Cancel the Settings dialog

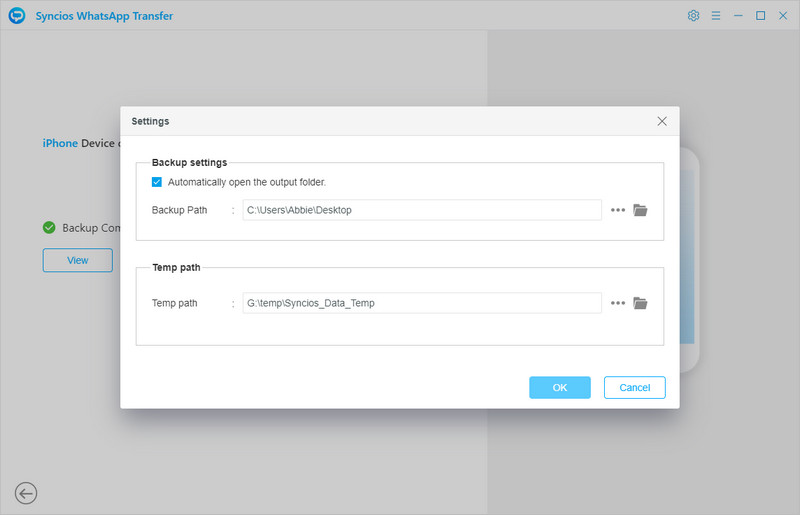click(x=635, y=387)
